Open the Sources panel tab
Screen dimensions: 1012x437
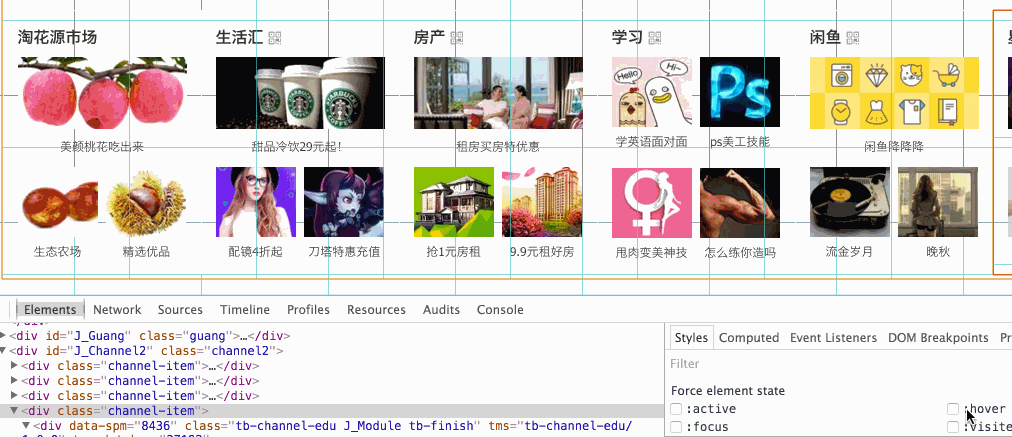(x=180, y=310)
